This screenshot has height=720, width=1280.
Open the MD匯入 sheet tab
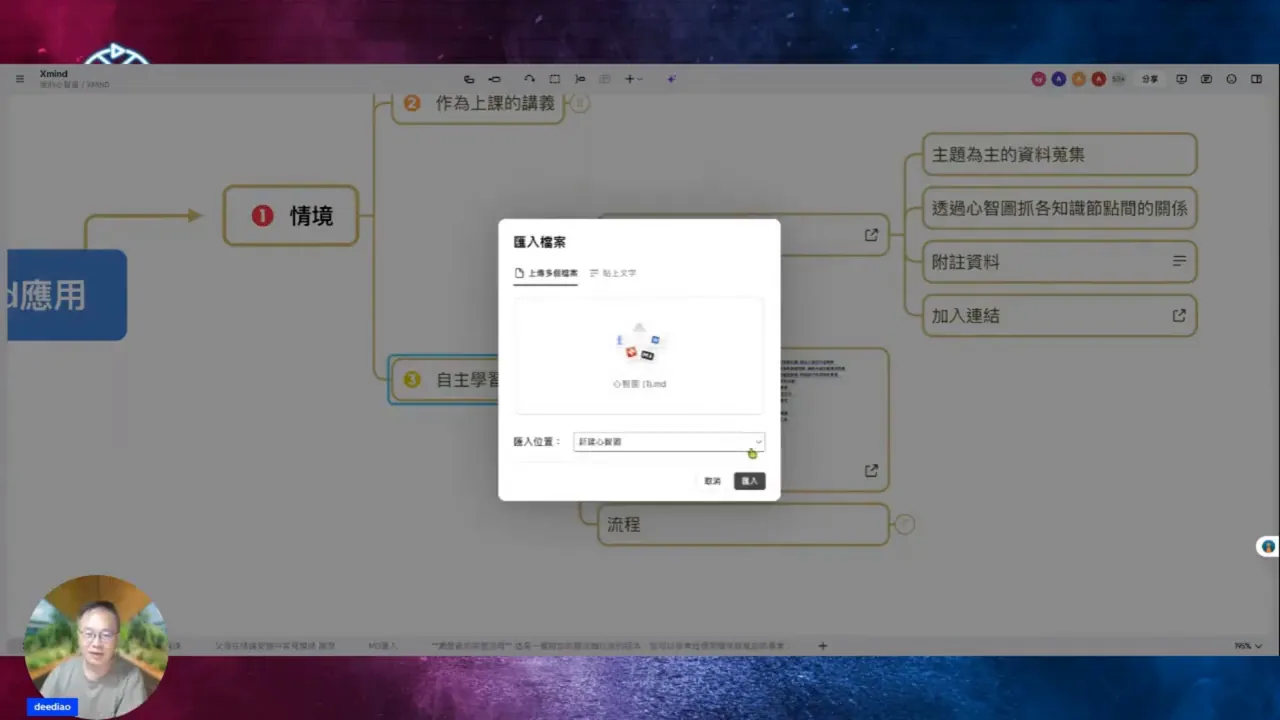(381, 646)
